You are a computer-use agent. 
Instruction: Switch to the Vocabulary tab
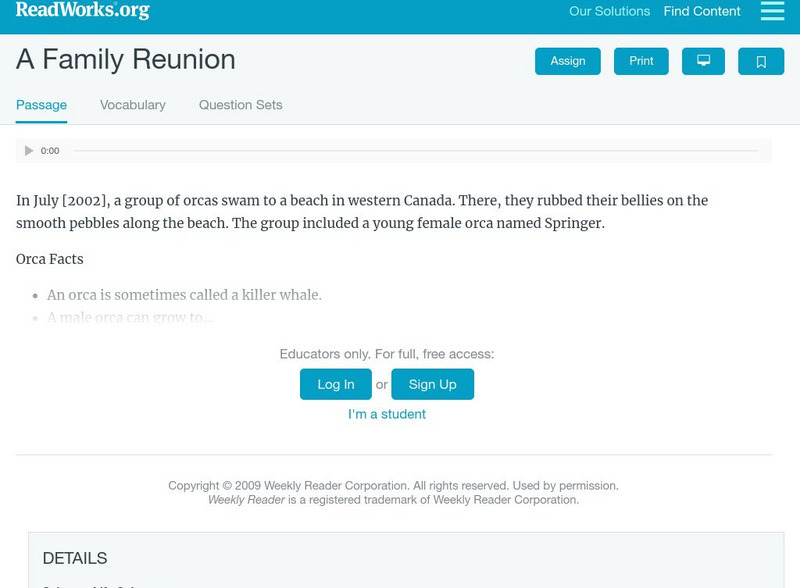click(133, 105)
